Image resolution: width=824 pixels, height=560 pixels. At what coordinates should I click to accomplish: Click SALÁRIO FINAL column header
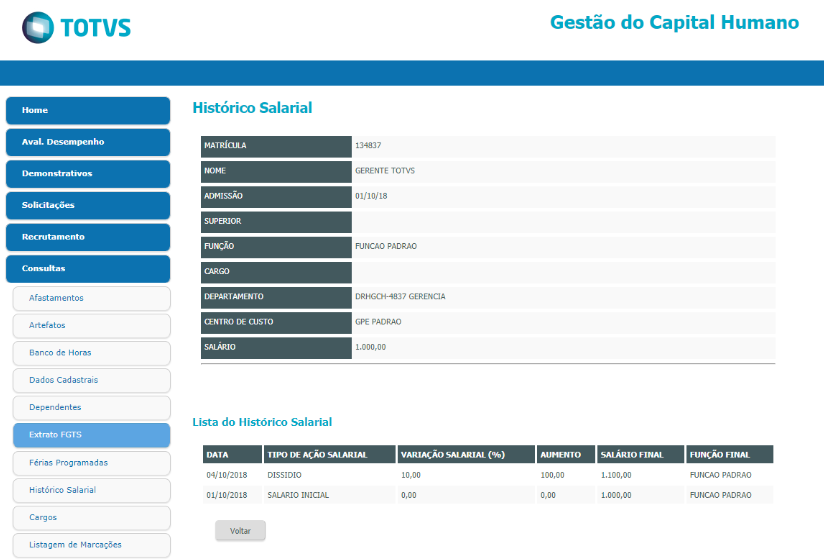pos(641,454)
